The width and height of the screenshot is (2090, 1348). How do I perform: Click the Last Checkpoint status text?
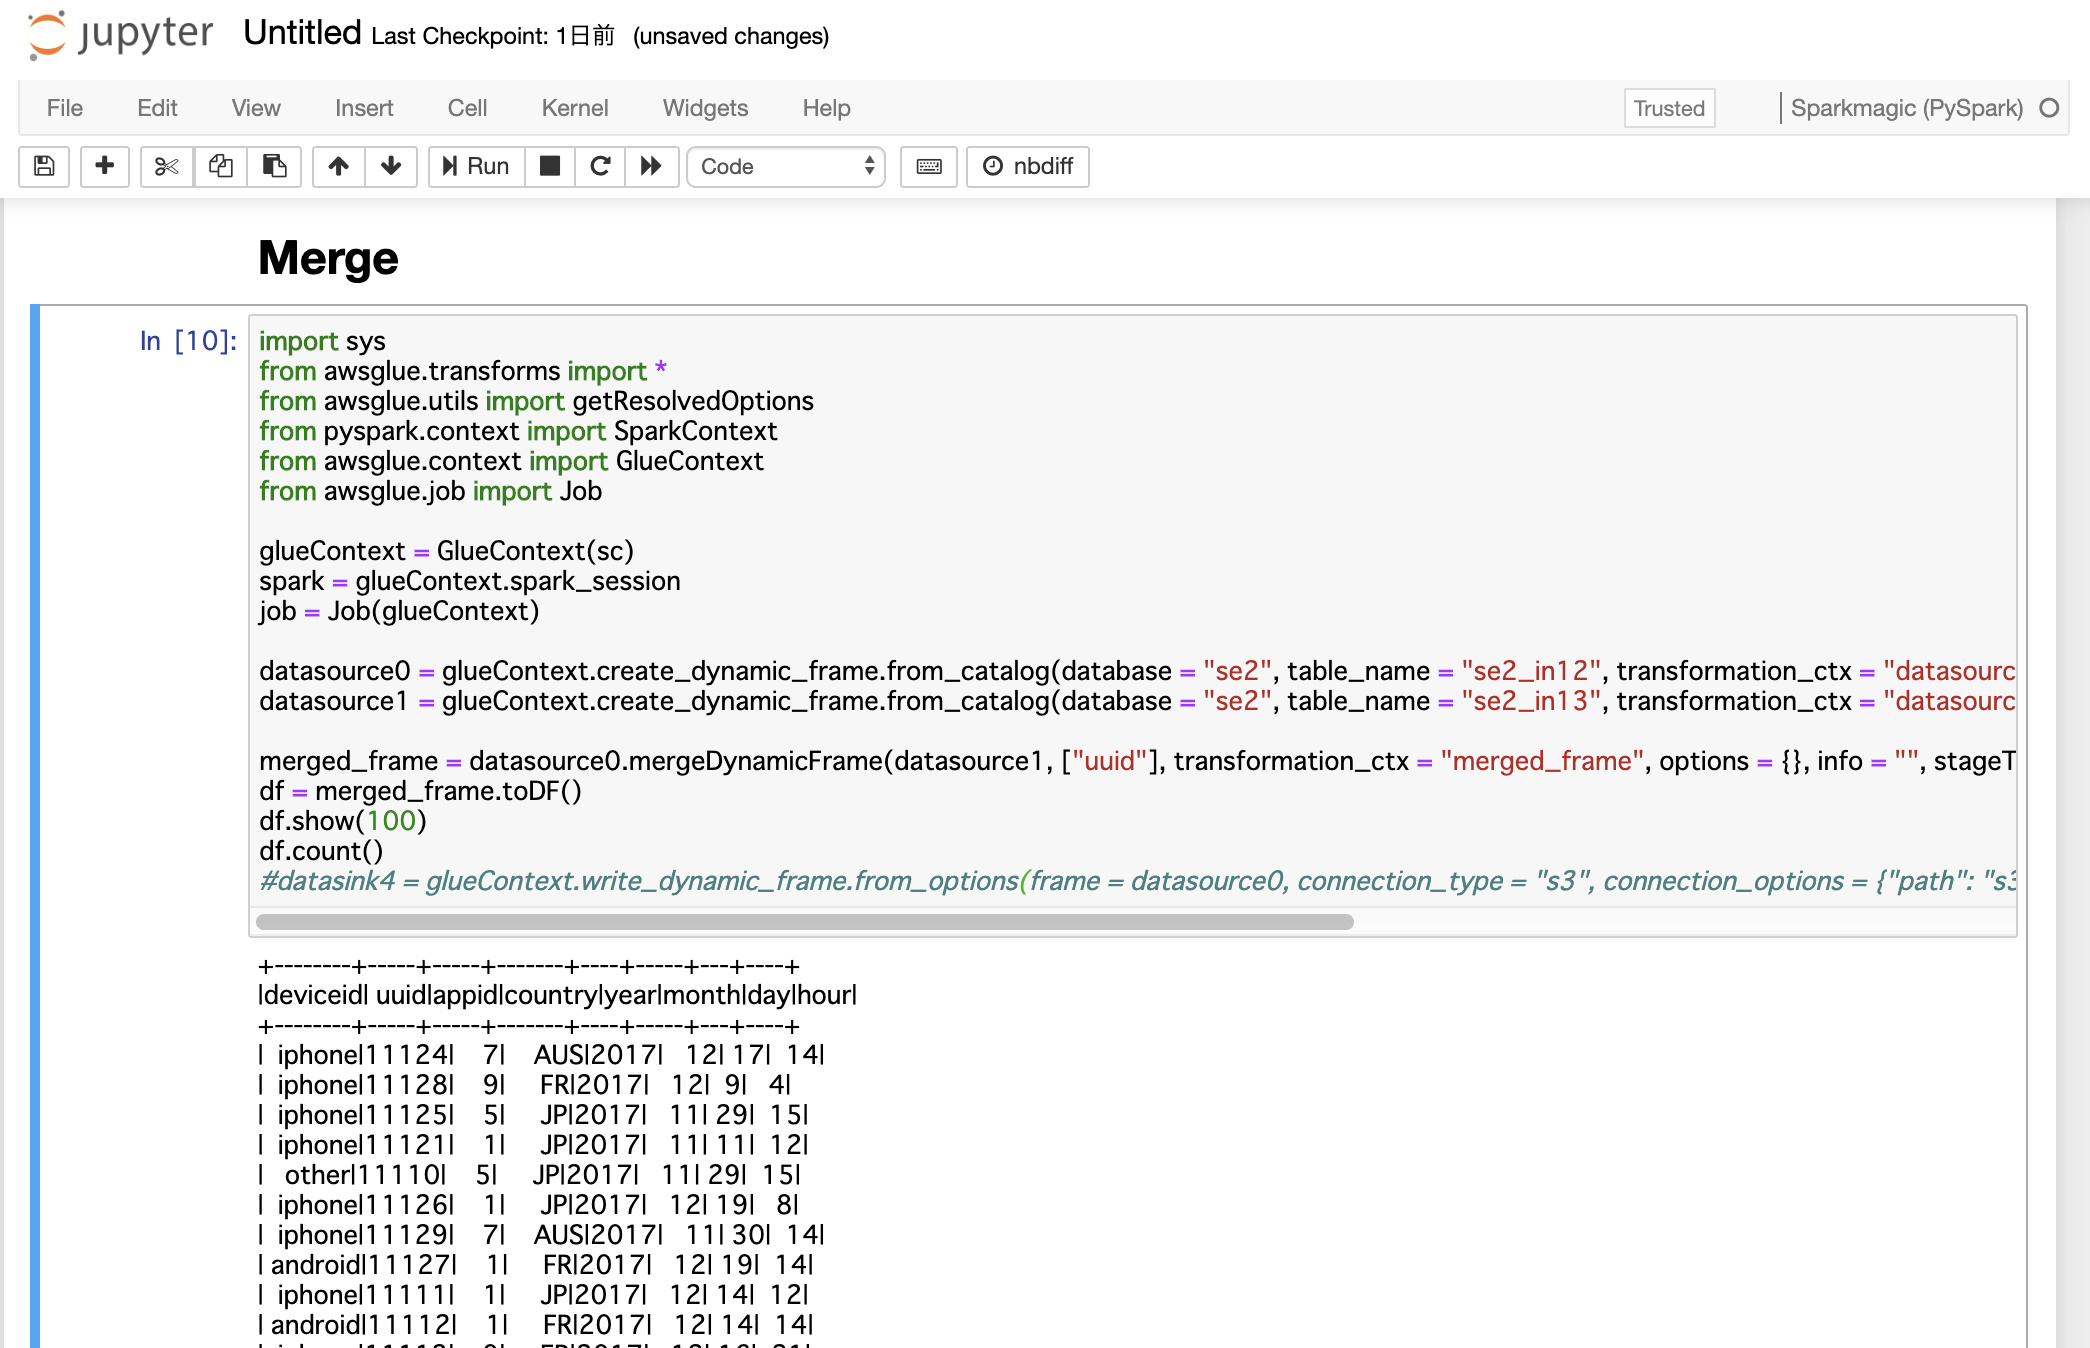pos(493,36)
